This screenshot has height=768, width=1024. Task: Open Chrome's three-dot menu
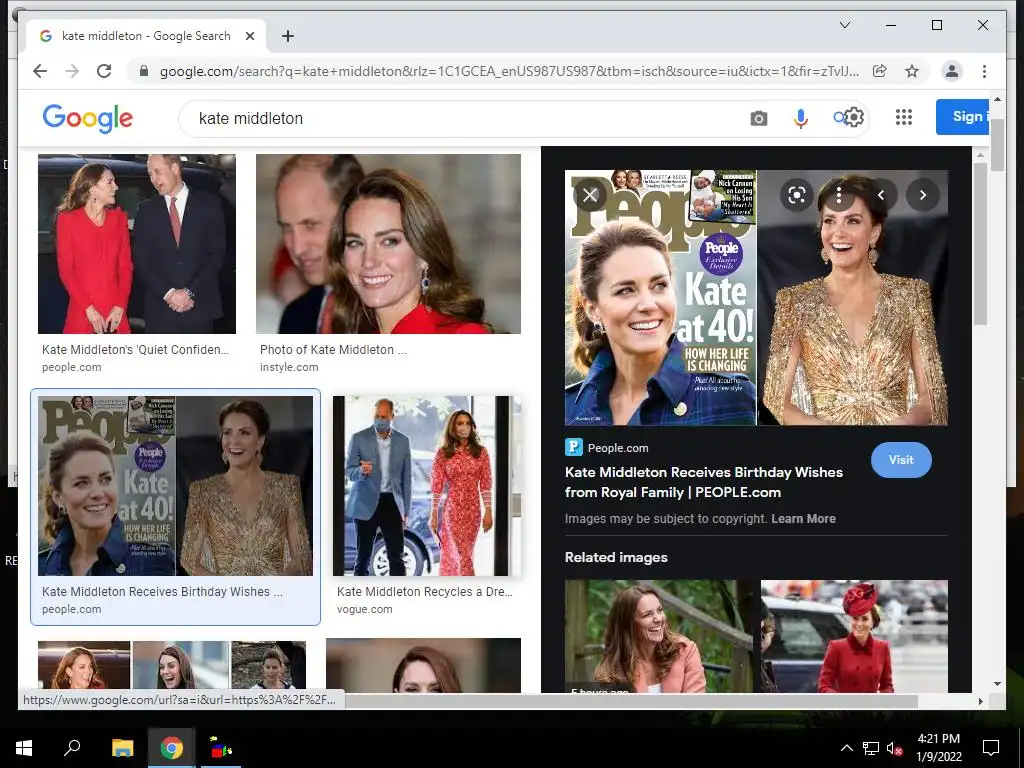[x=984, y=71]
